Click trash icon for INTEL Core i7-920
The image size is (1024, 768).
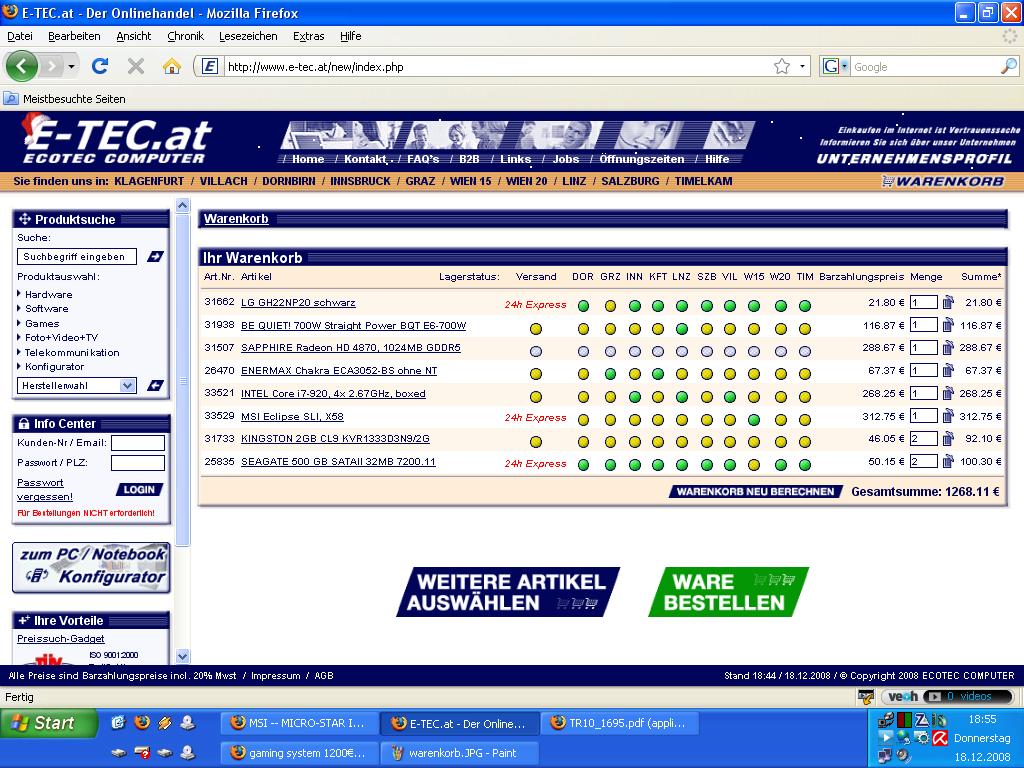[x=948, y=393]
